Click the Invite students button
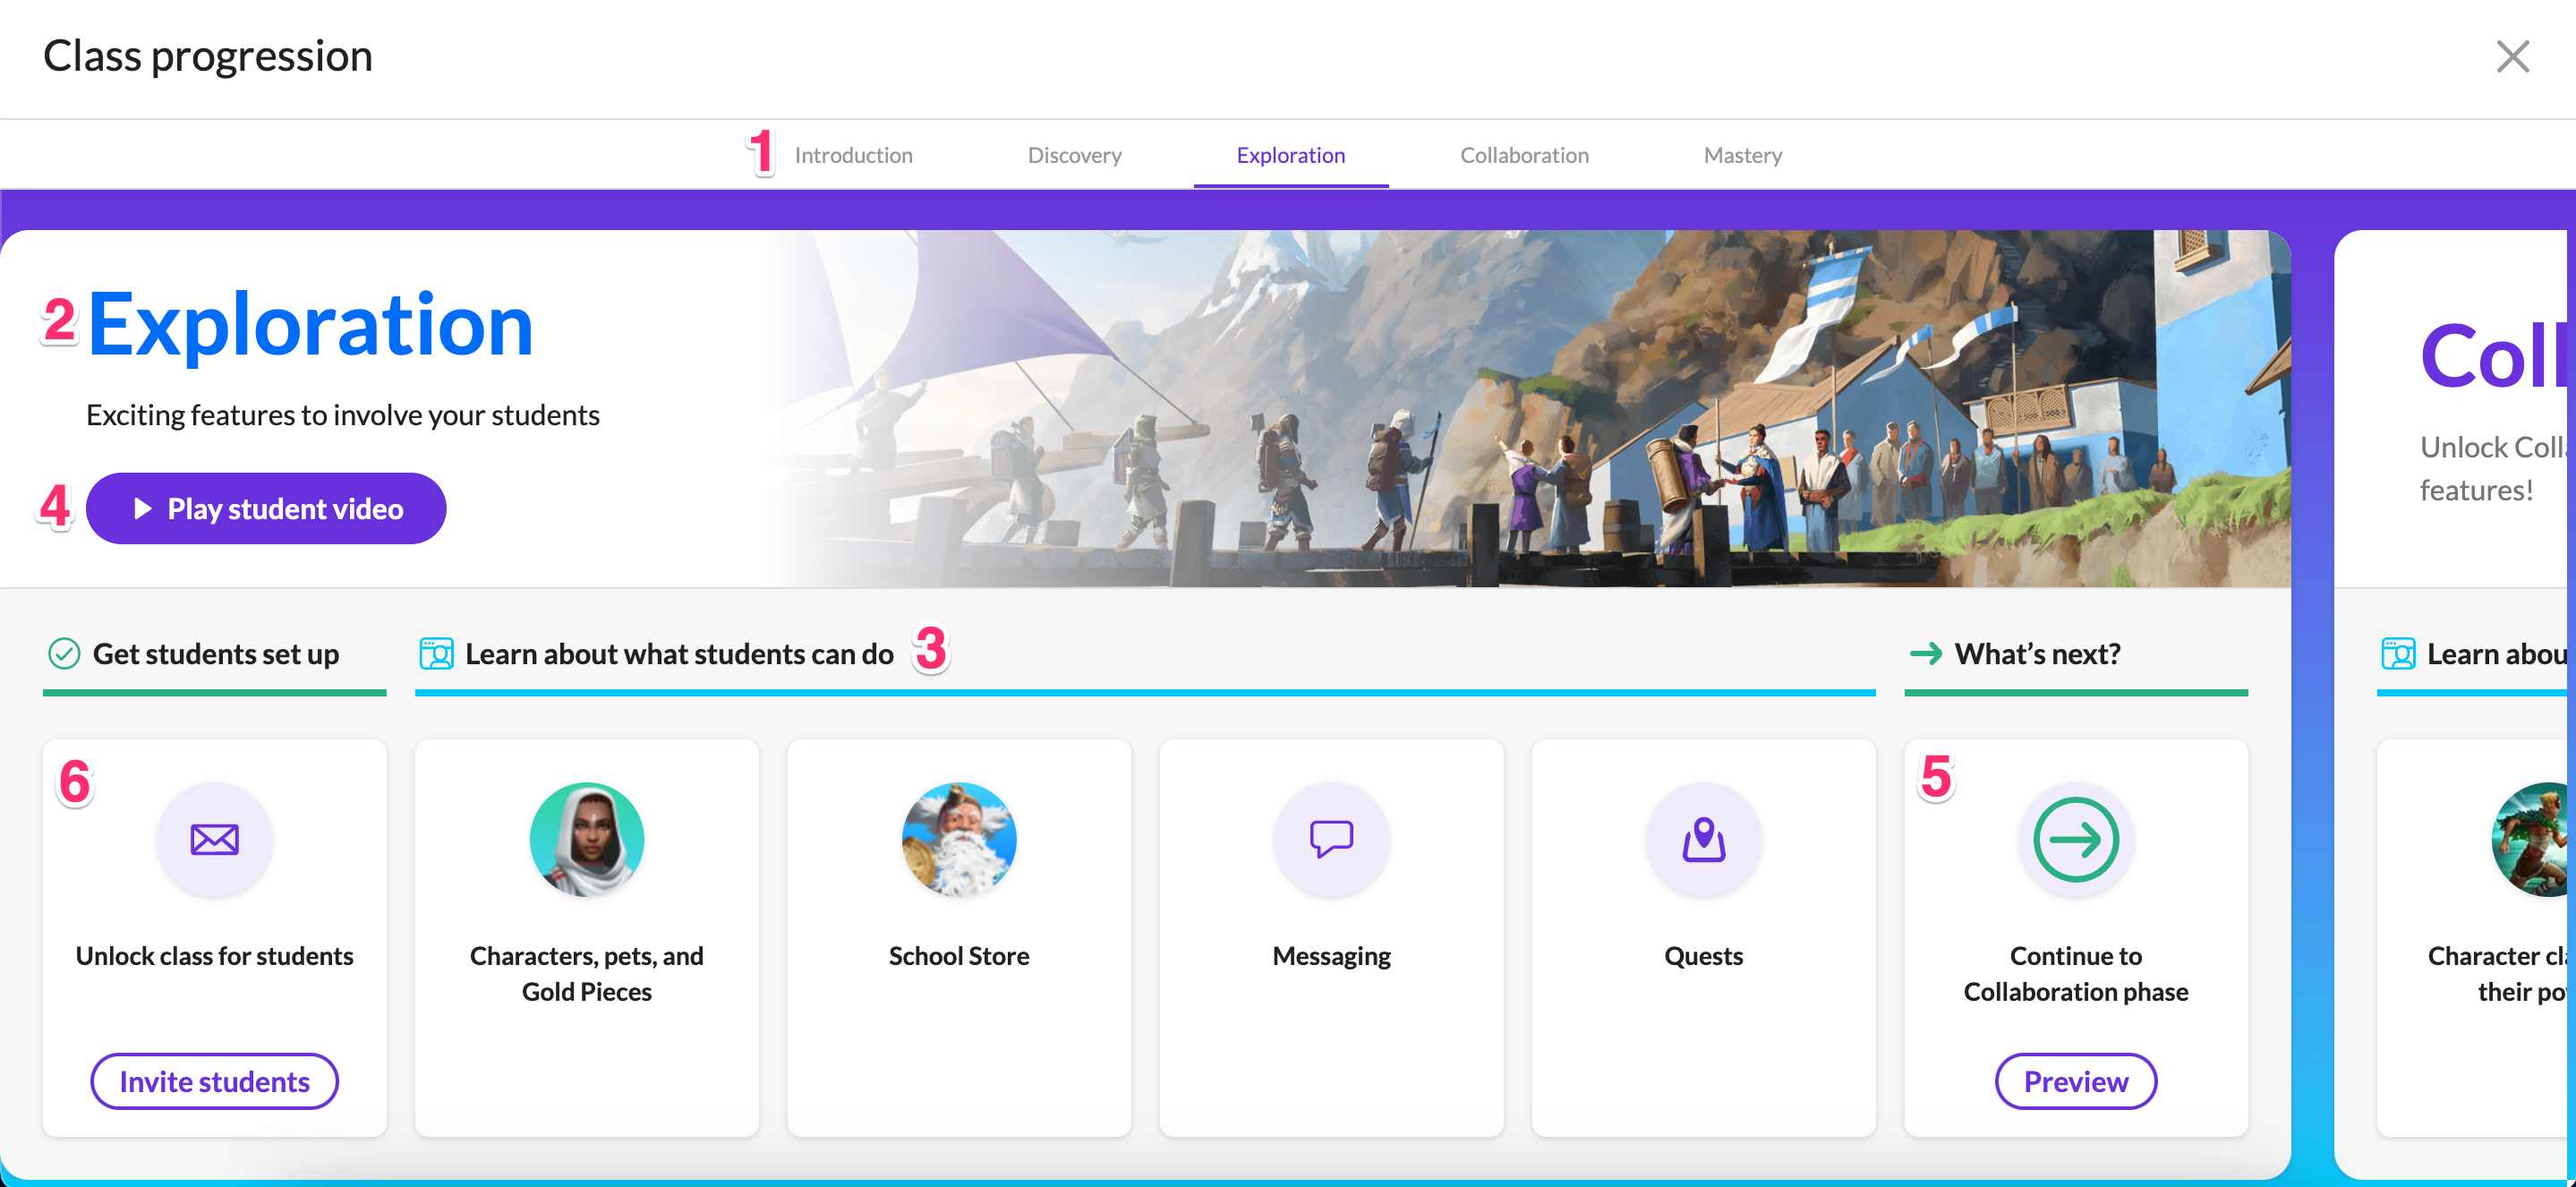 coord(214,1081)
